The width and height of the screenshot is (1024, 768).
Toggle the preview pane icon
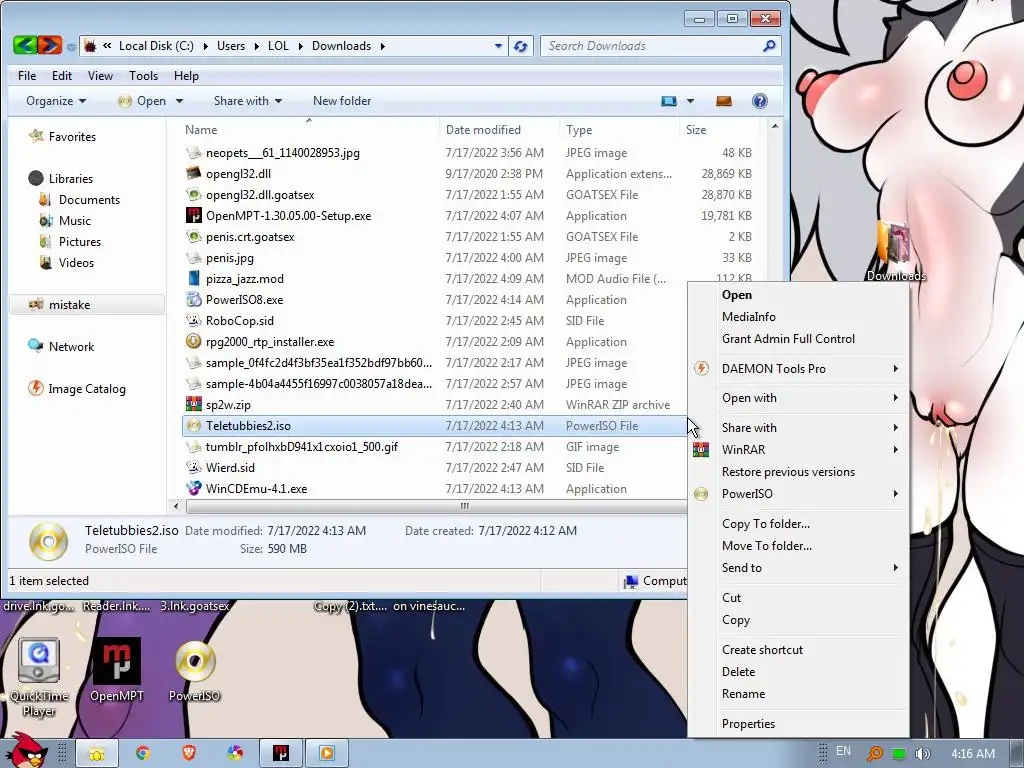(724, 101)
